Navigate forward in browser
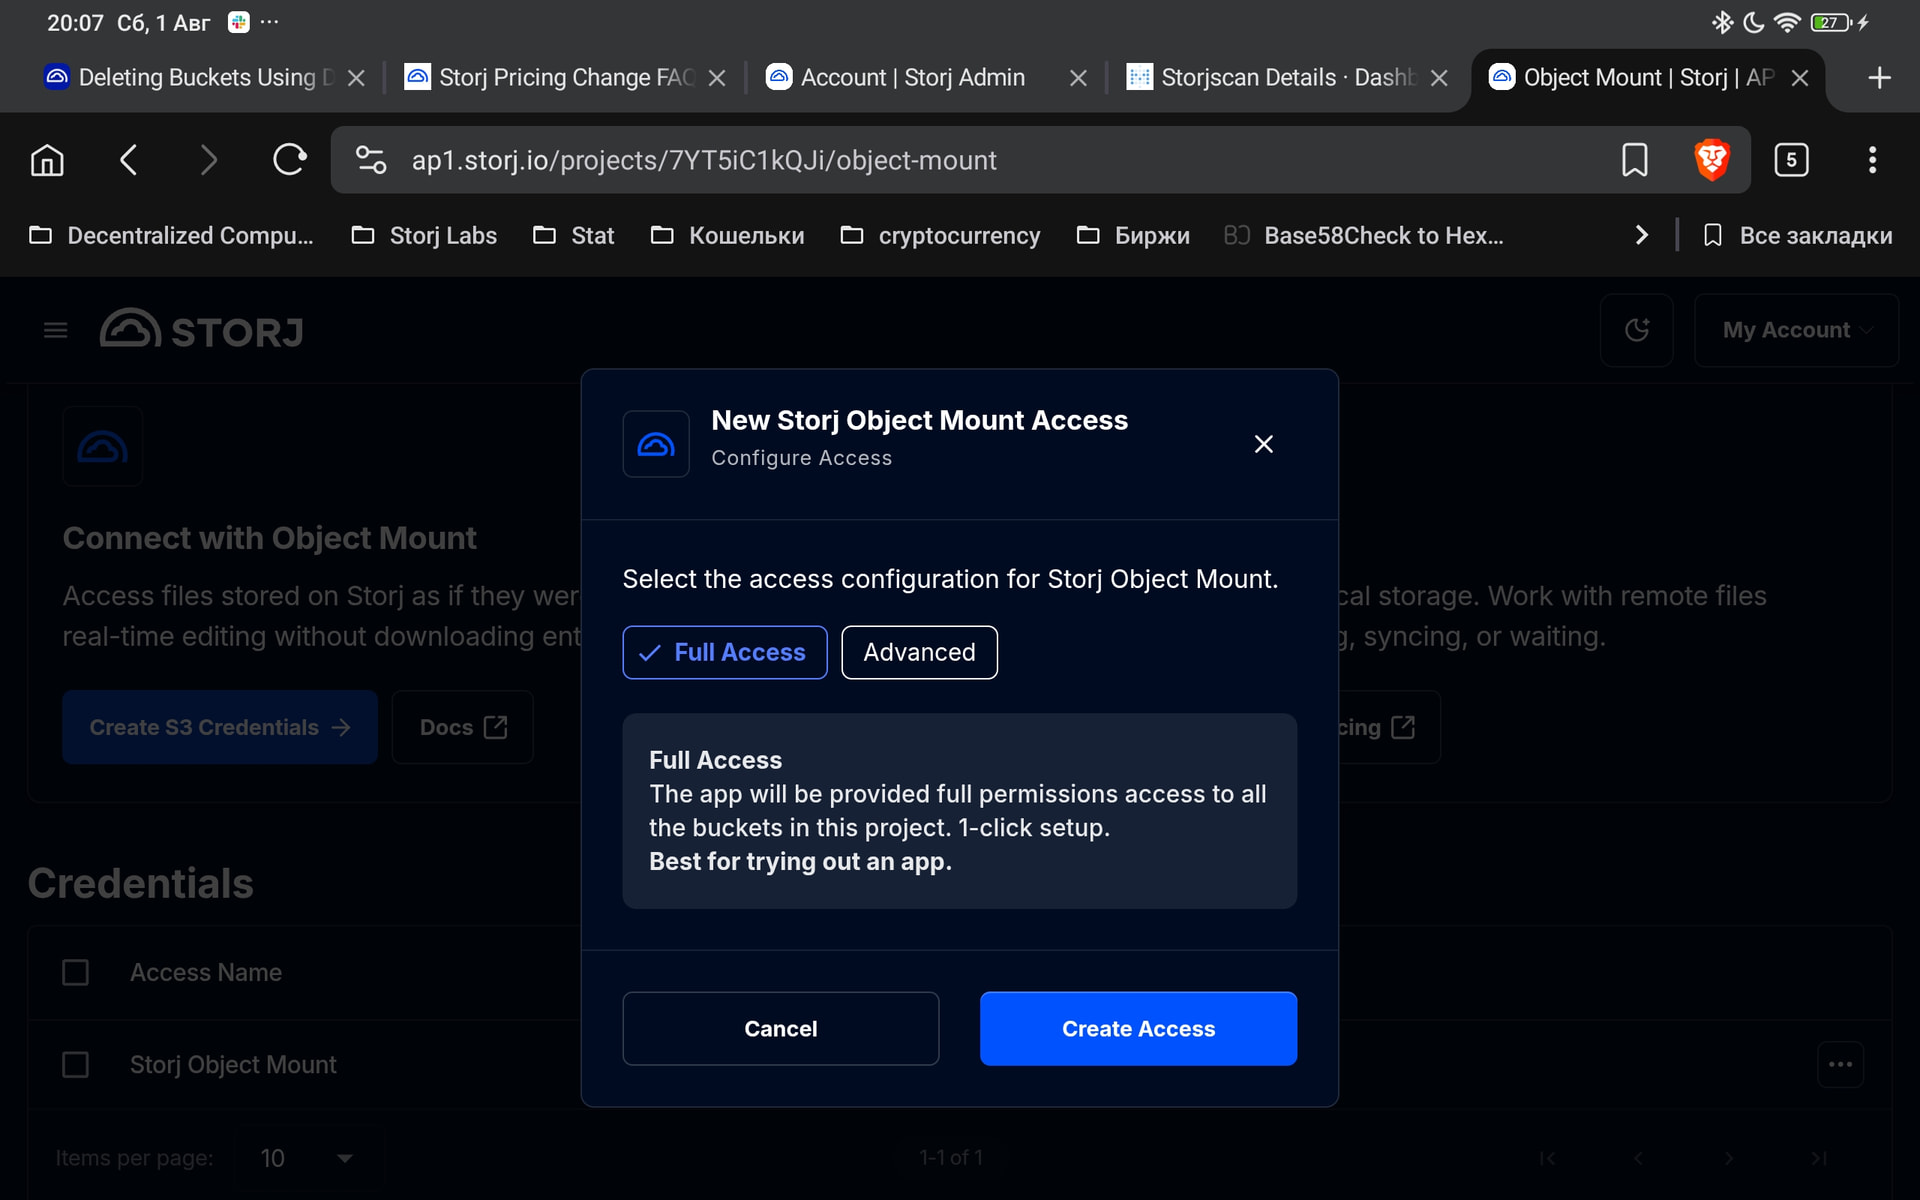The width and height of the screenshot is (1920, 1200). click(208, 160)
